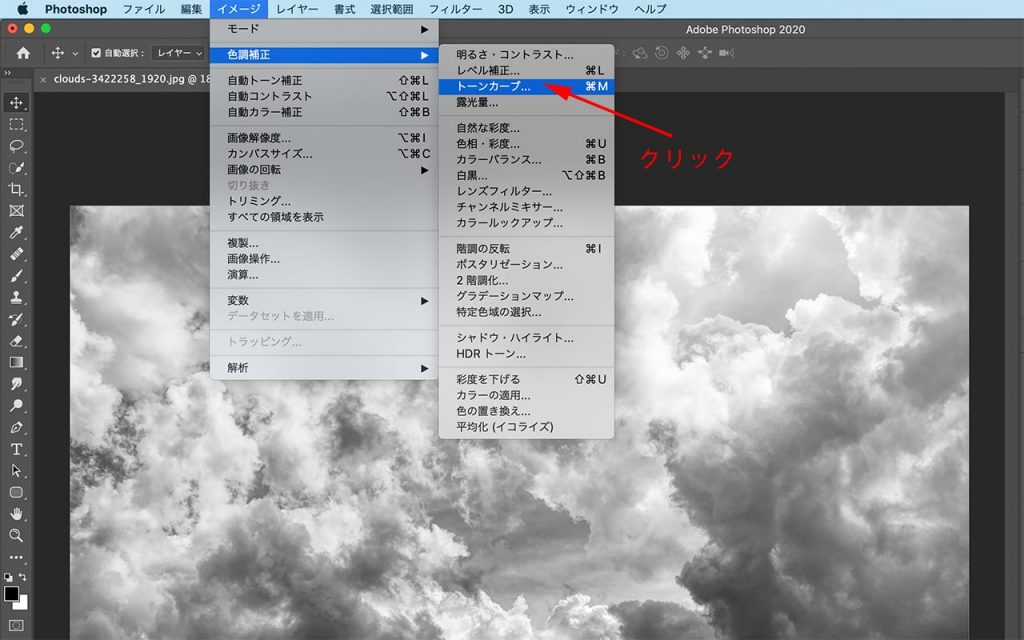Select the Lasso tool
Viewport: 1024px width, 640px height.
coord(16,146)
